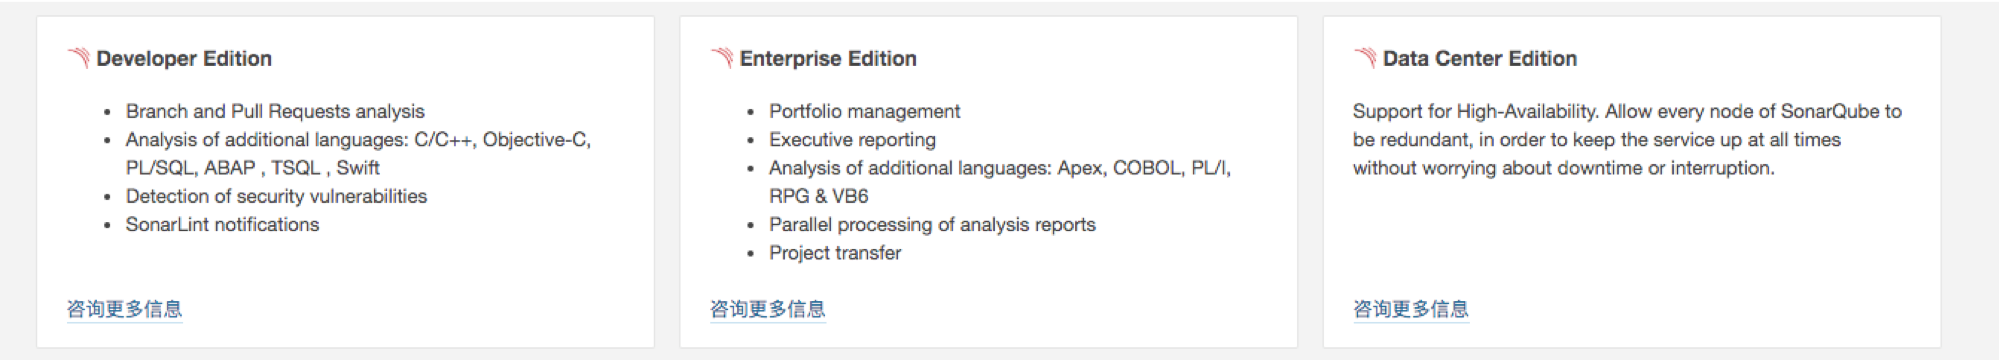Screen dimensions: 1999x360
Task: Select the Enterprise Edition heading
Action: pos(828,59)
